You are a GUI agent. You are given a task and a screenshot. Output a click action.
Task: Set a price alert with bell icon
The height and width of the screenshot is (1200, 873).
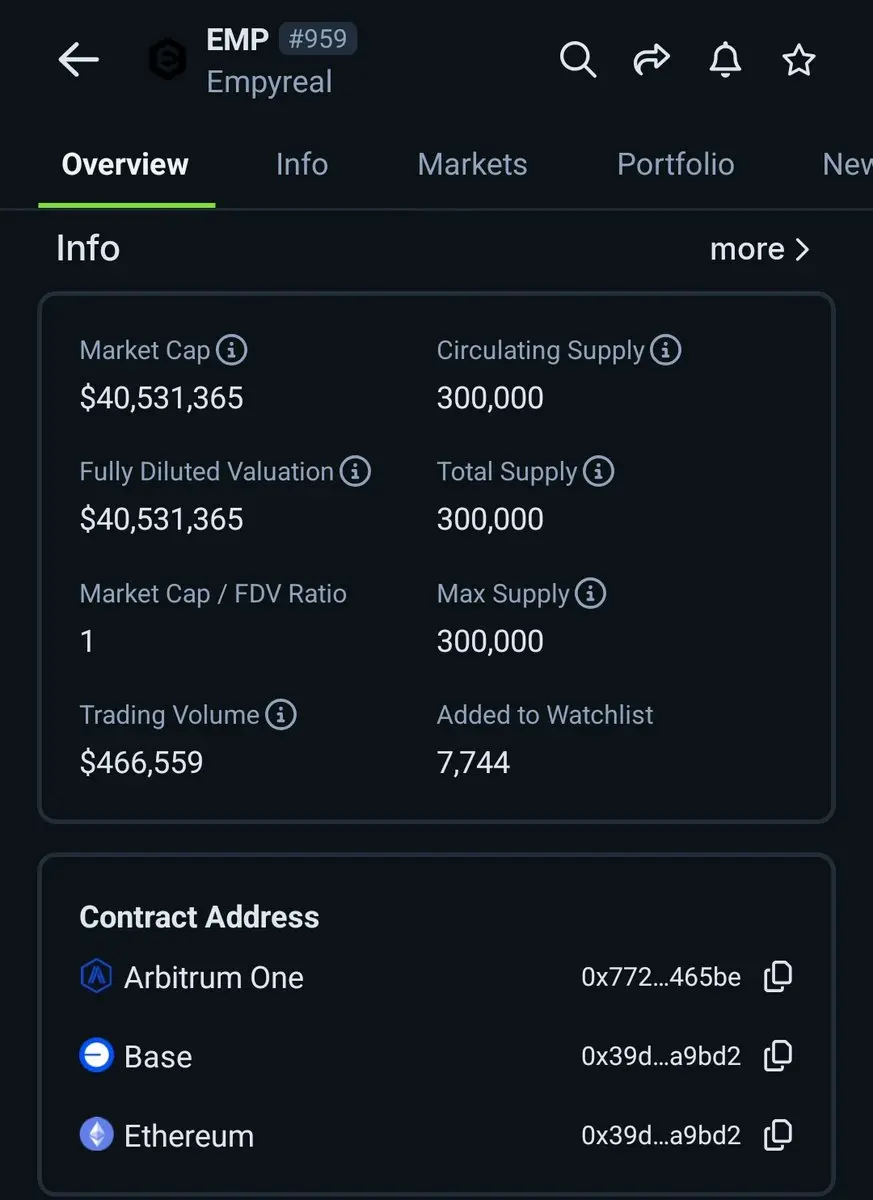coord(725,60)
